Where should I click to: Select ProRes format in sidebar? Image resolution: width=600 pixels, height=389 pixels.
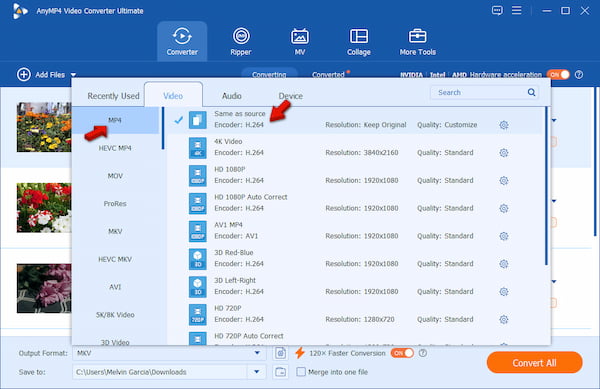click(x=115, y=203)
